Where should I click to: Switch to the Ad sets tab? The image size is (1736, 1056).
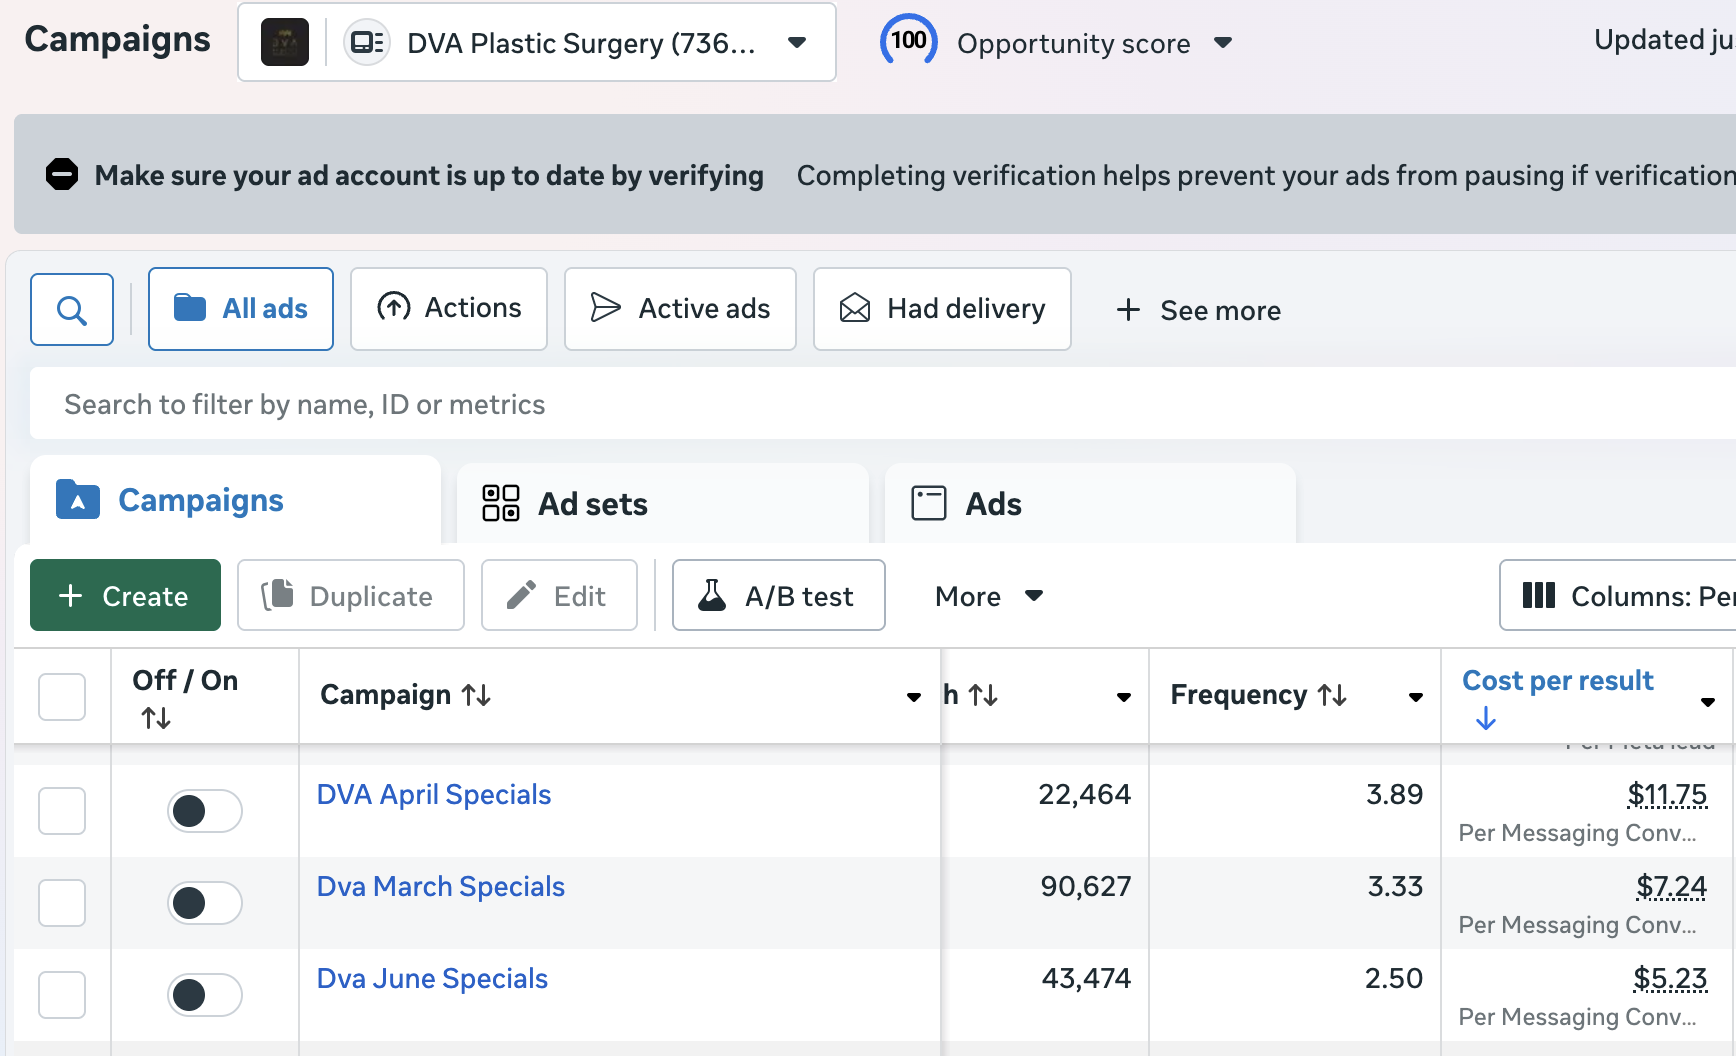click(x=663, y=503)
